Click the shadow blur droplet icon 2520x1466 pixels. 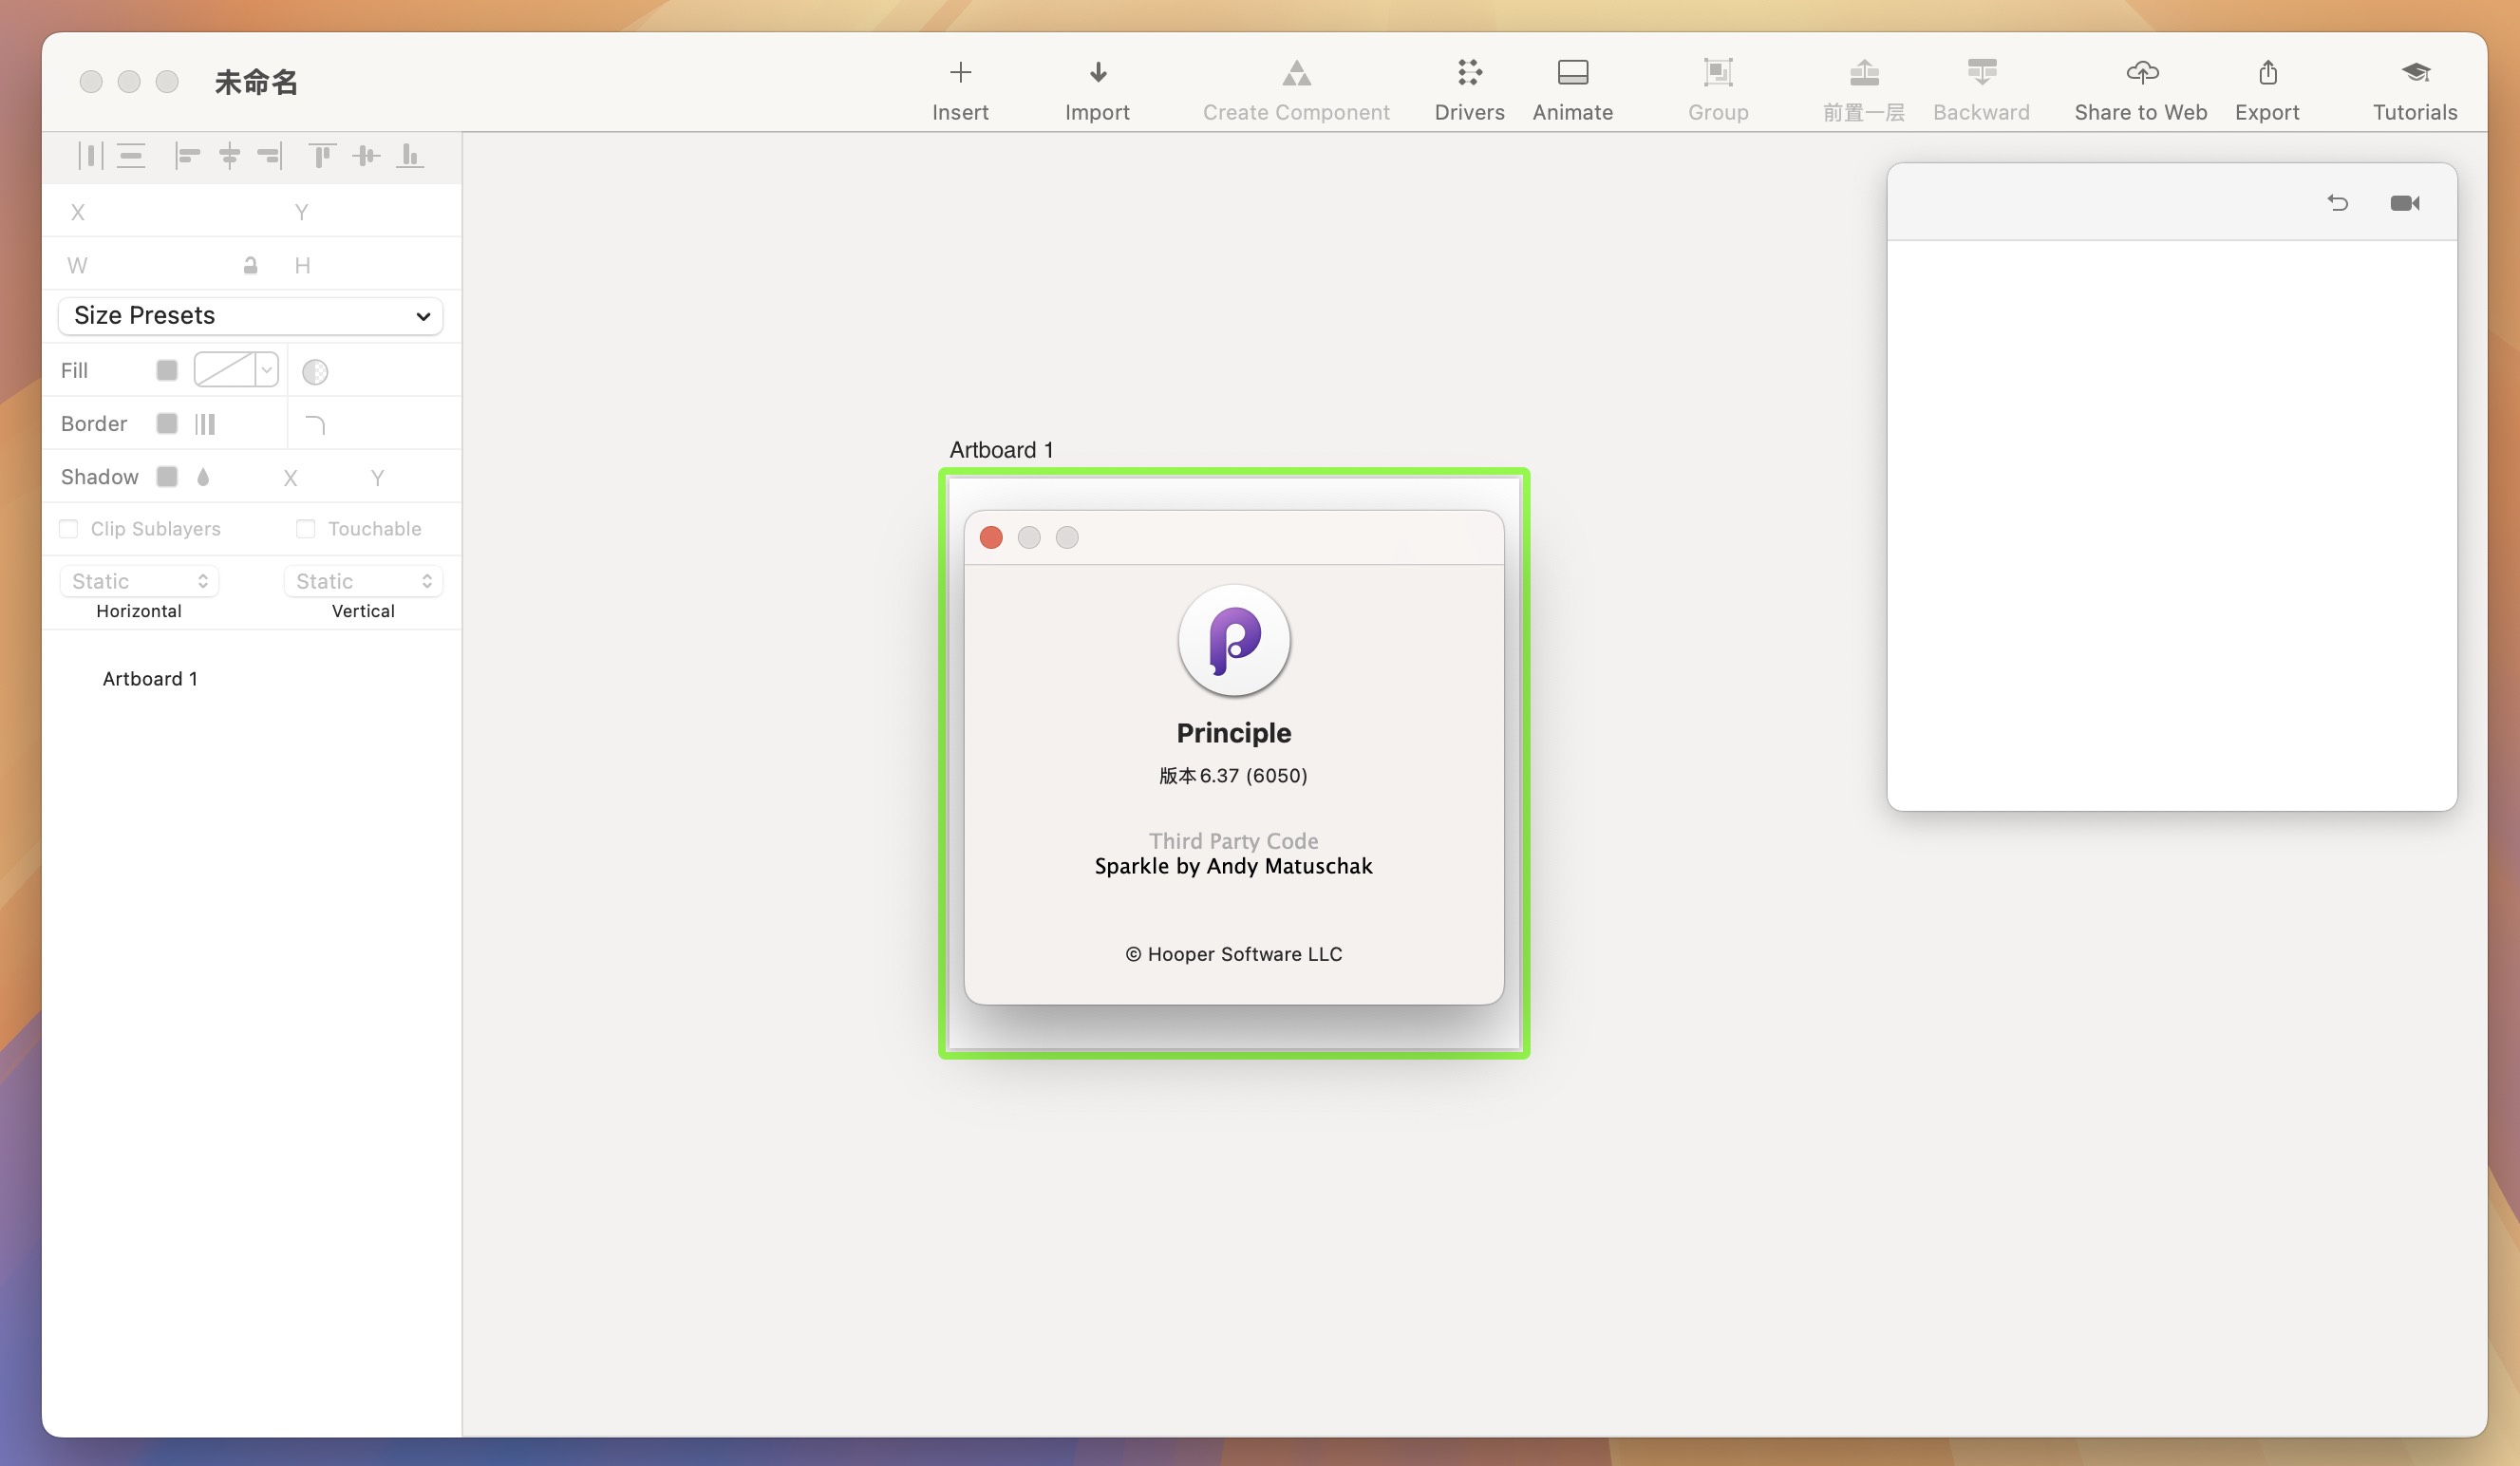point(203,477)
